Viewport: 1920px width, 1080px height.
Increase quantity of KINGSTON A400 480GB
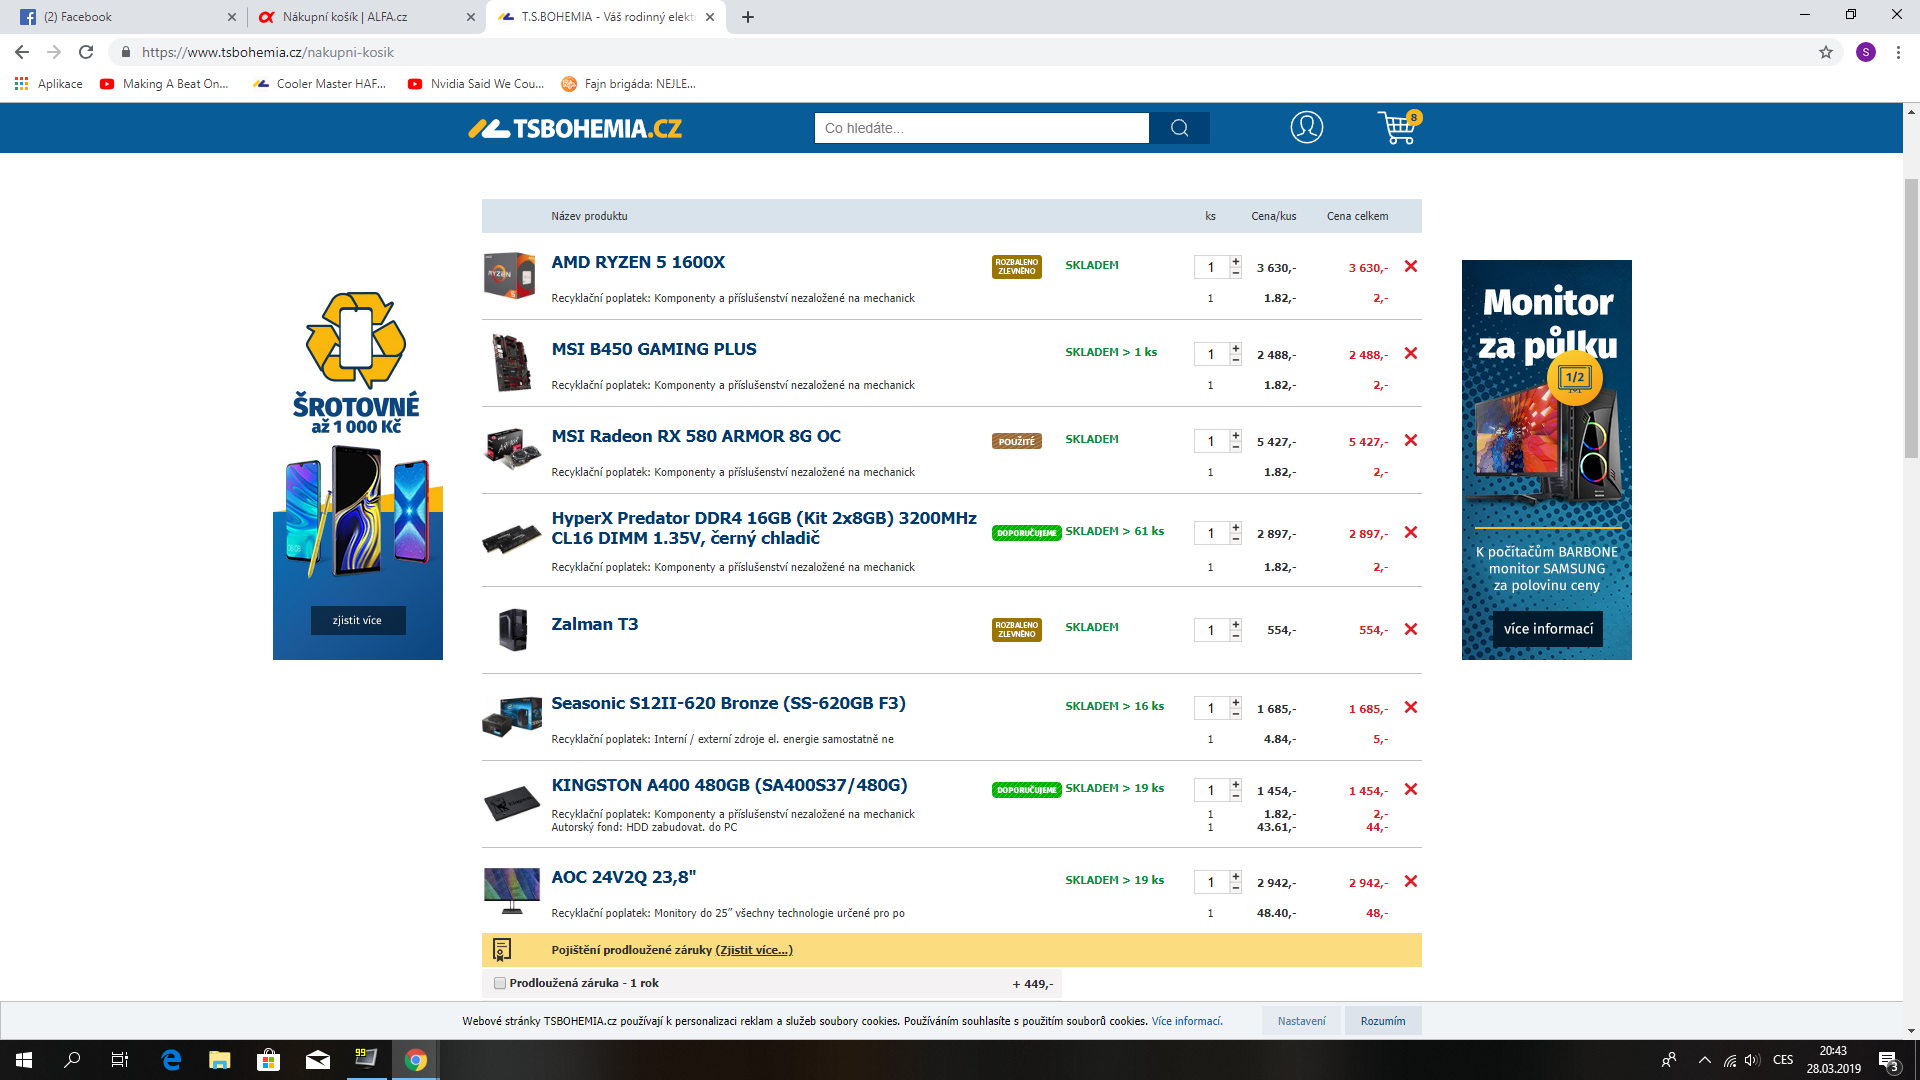coord(1236,784)
